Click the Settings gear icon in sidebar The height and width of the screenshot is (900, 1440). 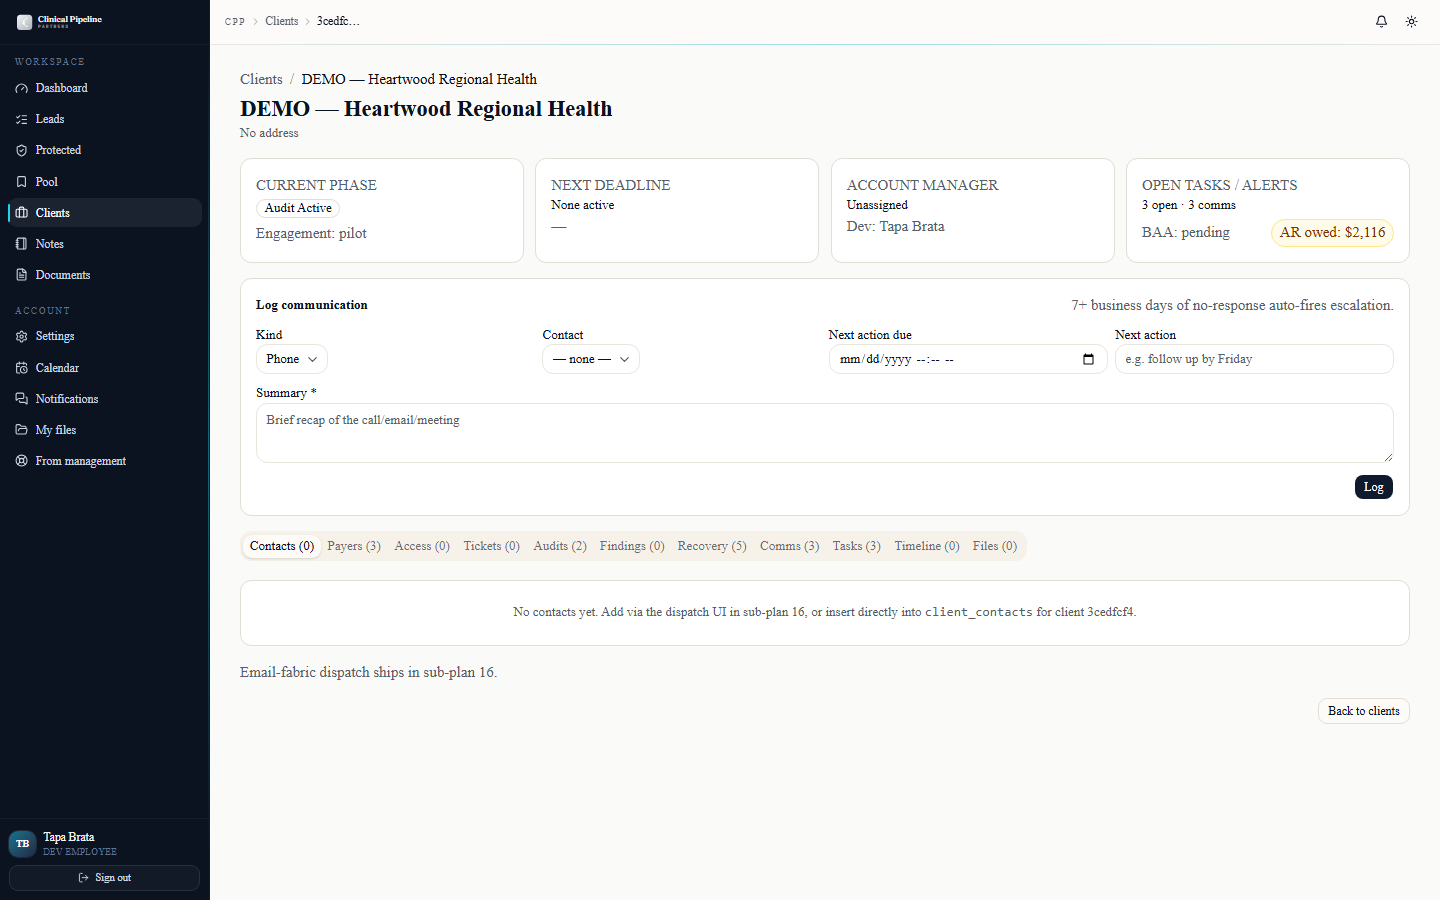click(x=22, y=337)
